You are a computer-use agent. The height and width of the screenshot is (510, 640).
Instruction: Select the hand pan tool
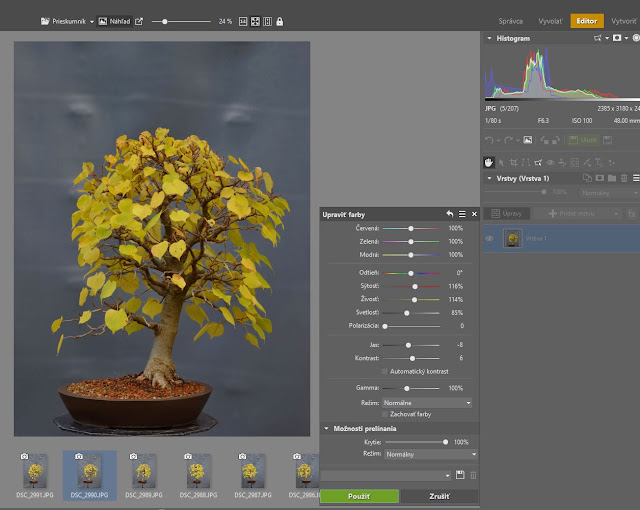pos(489,162)
